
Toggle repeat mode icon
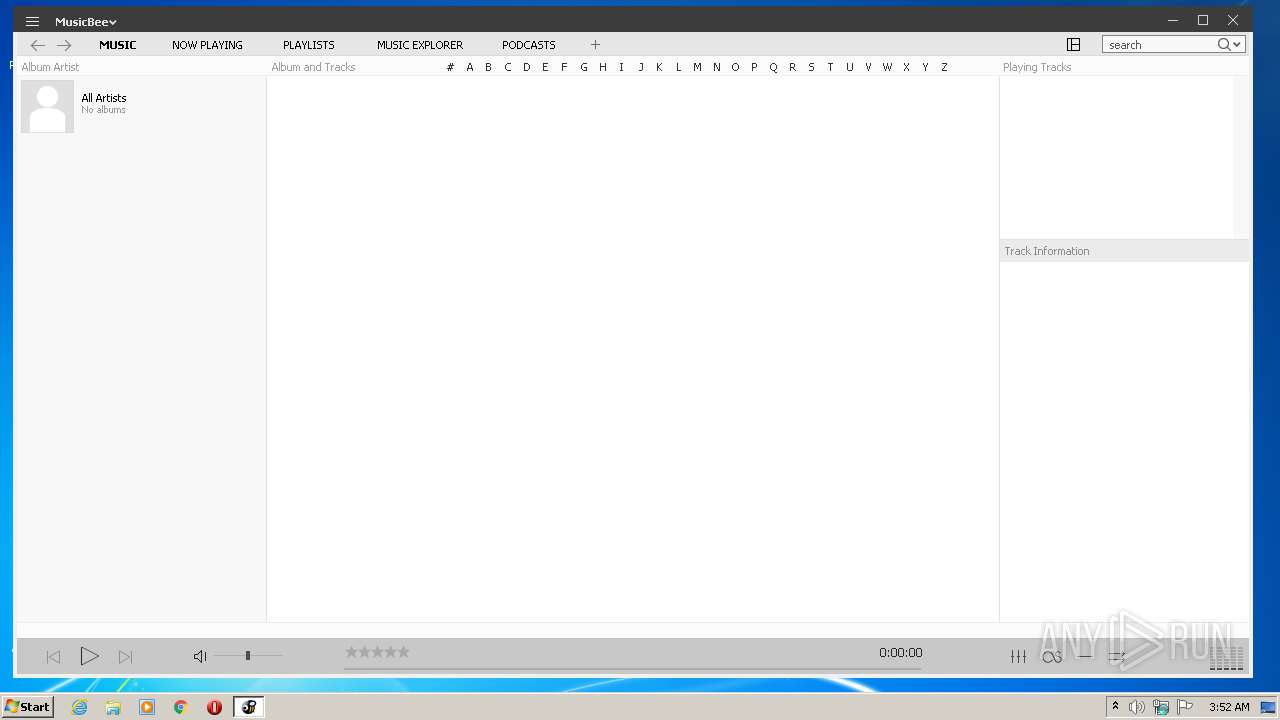(1085, 656)
